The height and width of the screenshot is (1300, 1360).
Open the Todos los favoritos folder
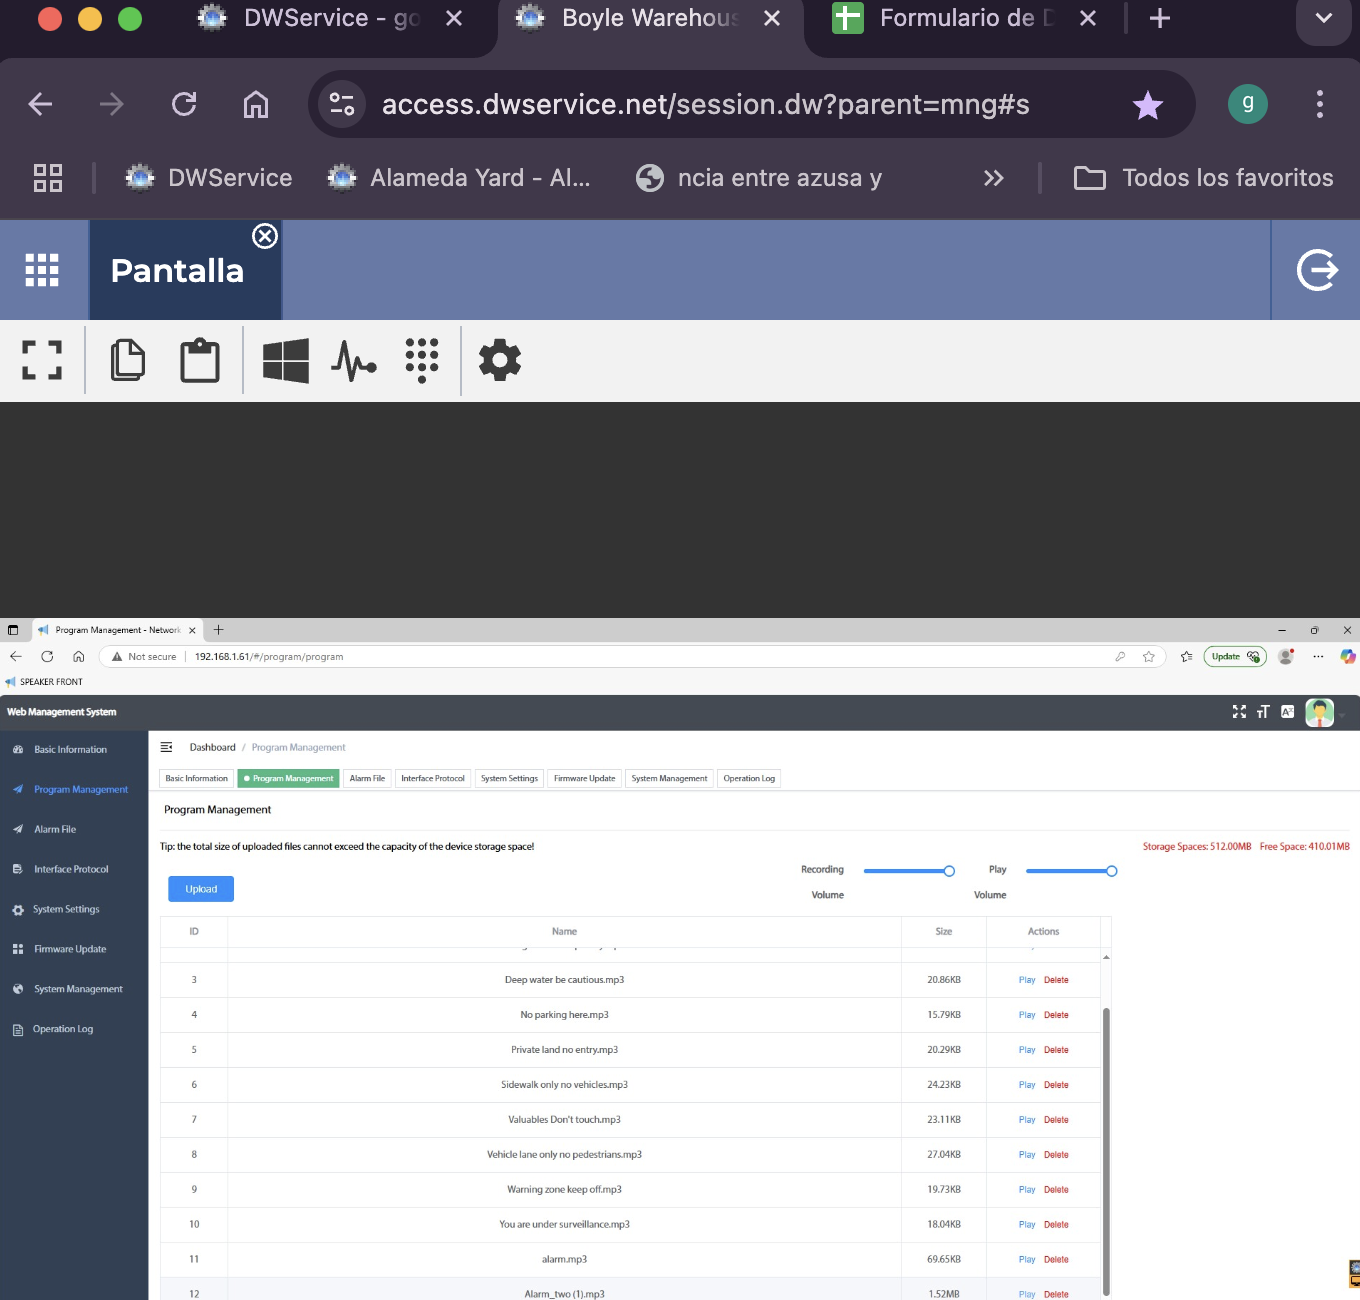1204,178
